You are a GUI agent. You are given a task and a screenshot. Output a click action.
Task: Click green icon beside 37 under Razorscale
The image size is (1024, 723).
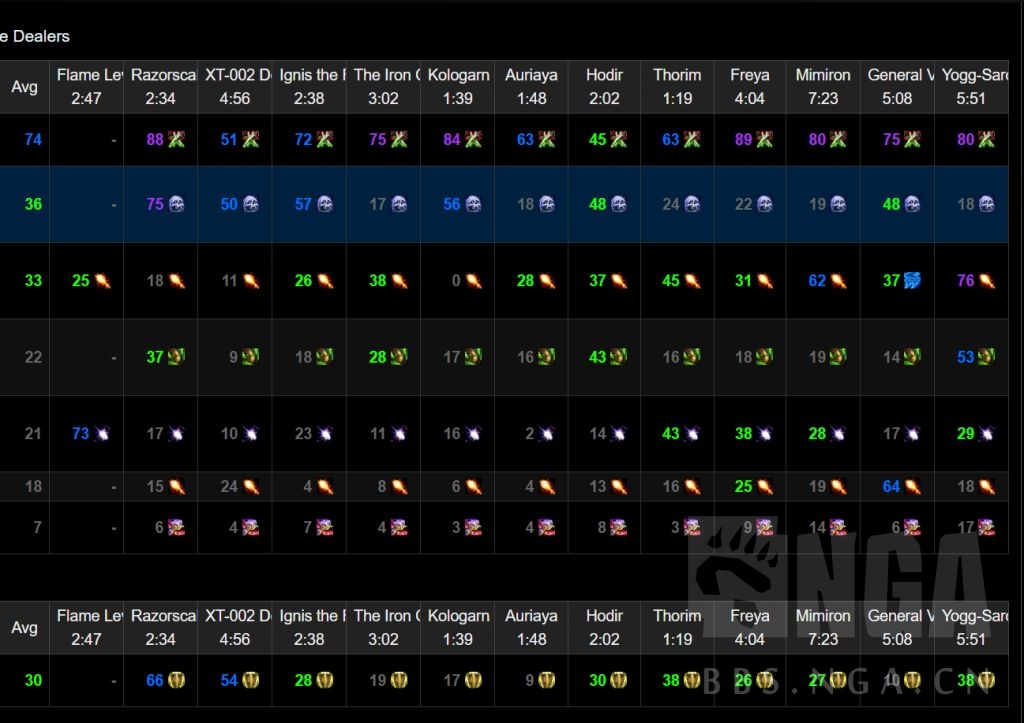click(x=176, y=357)
